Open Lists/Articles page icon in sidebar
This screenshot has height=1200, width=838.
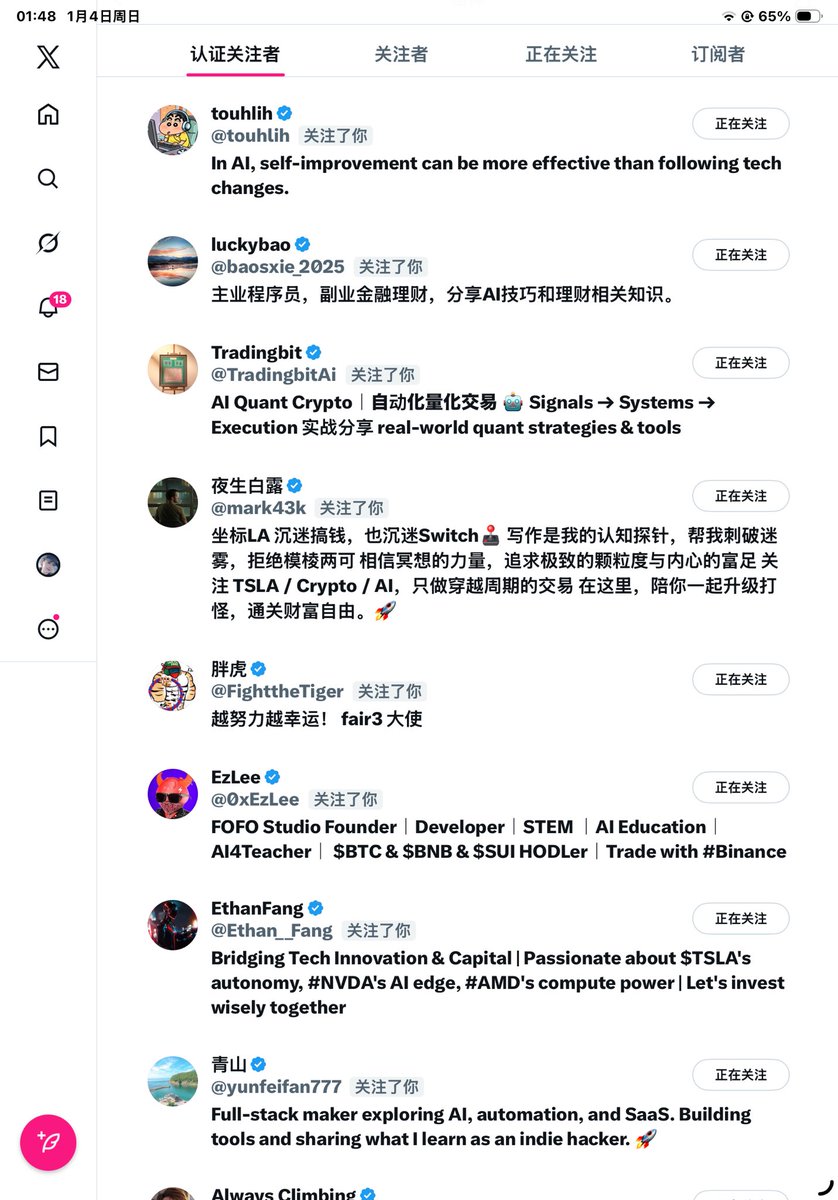48,500
